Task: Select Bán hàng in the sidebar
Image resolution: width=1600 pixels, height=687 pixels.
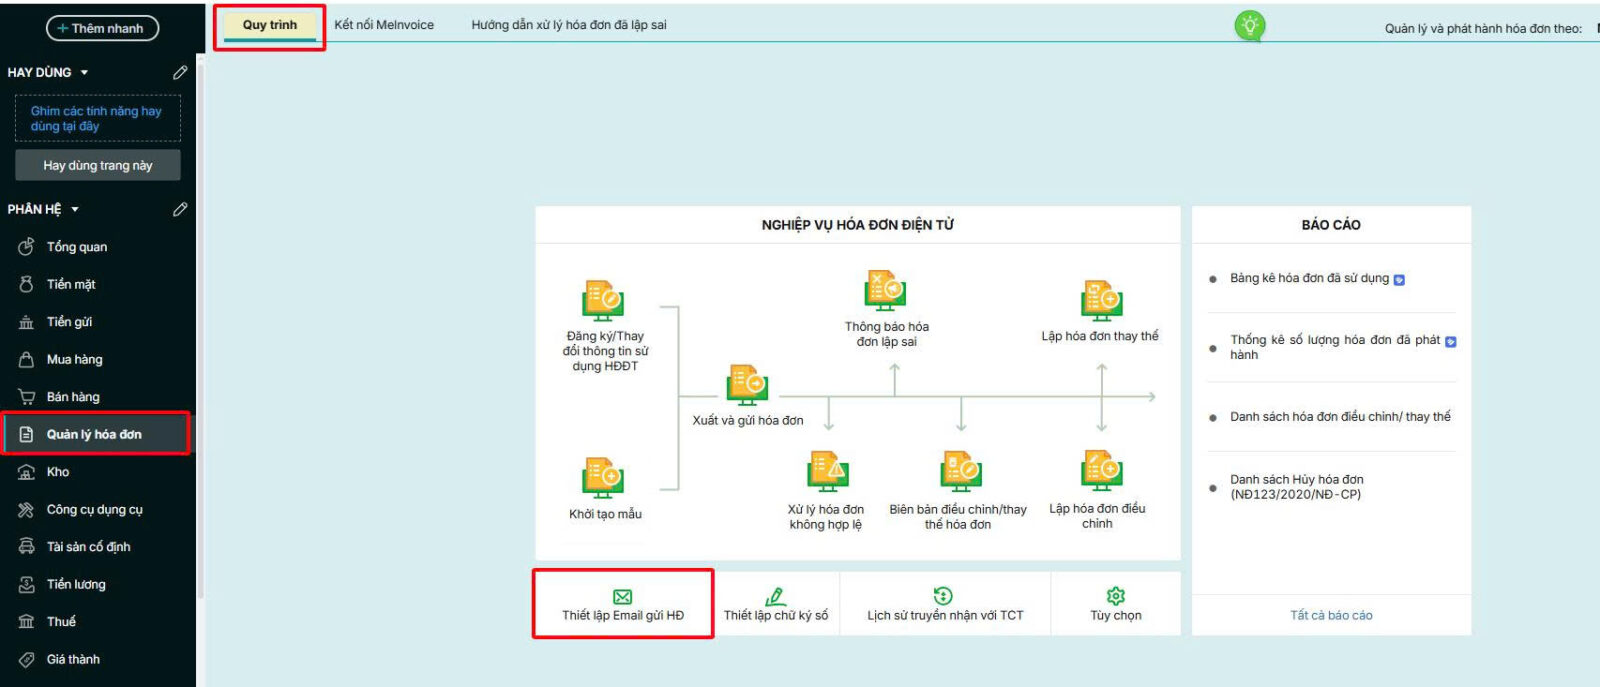Action: coord(73,397)
